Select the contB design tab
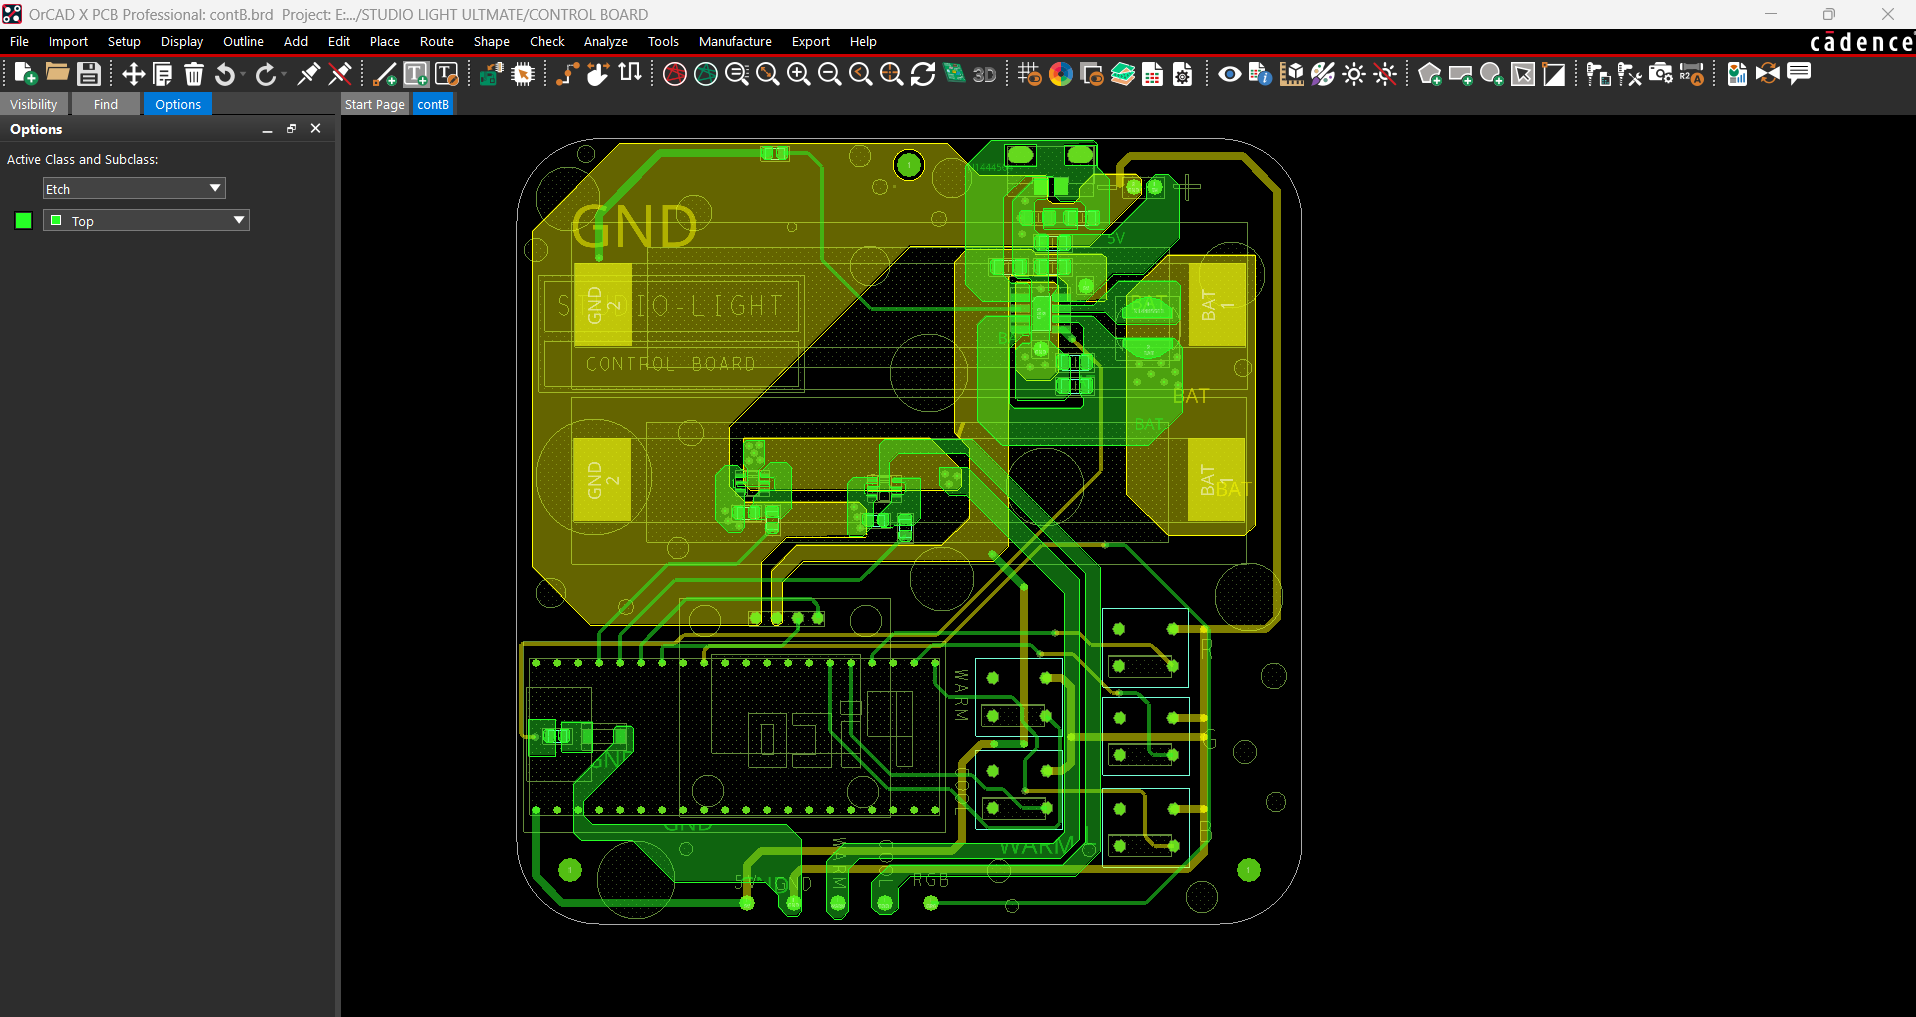This screenshot has height=1017, width=1916. pos(433,104)
